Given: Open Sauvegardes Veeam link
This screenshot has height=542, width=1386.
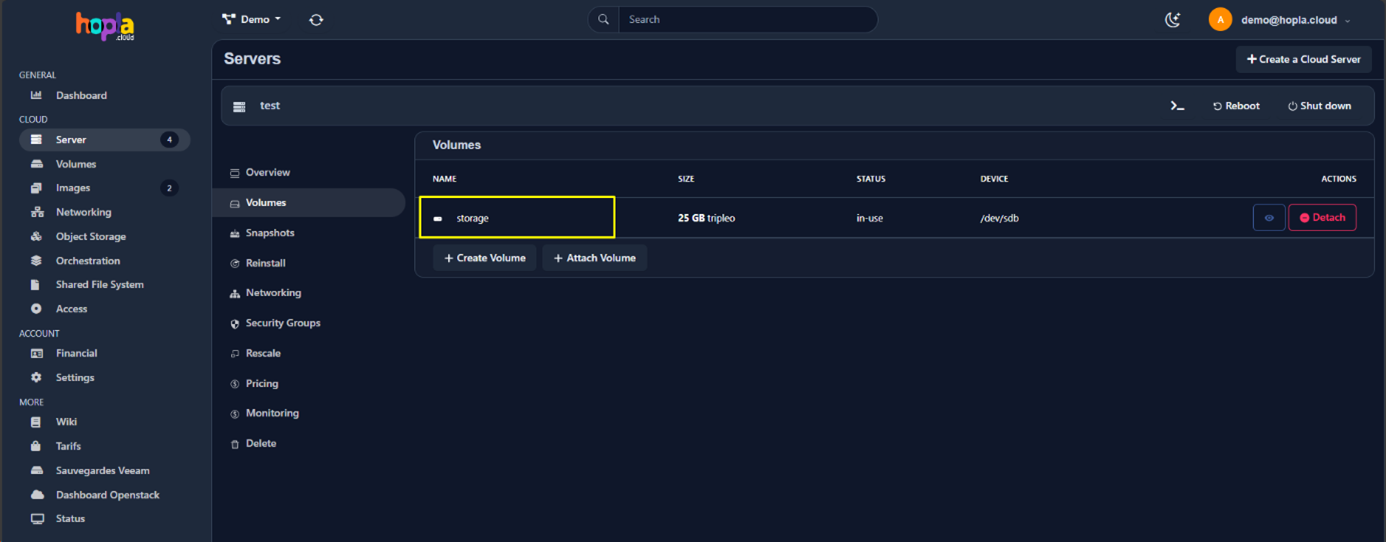Looking at the screenshot, I should pos(102,471).
